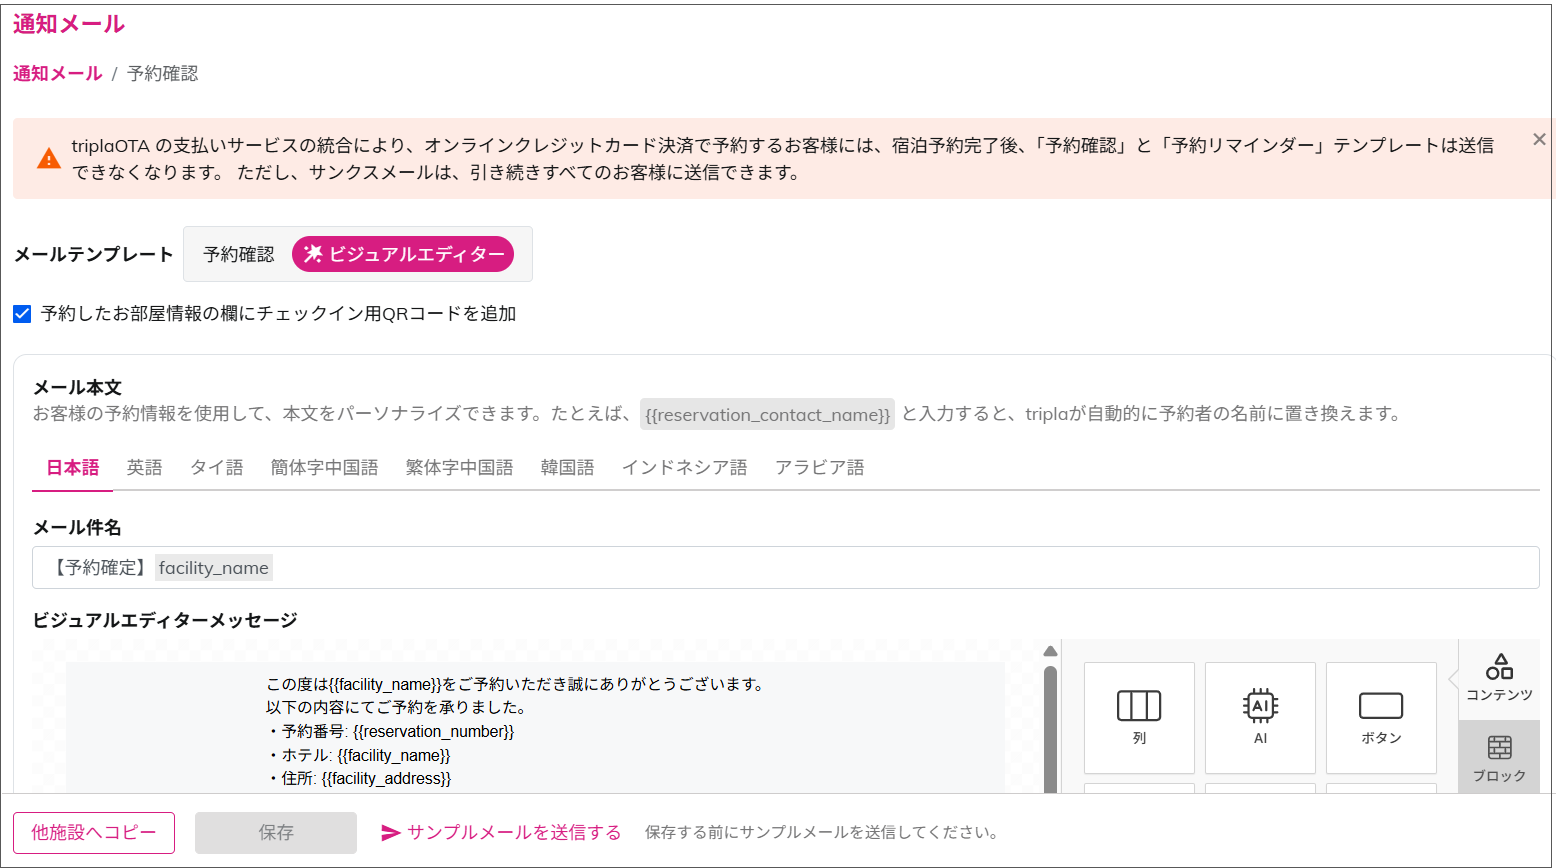Select the AI content block icon

click(x=1260, y=717)
